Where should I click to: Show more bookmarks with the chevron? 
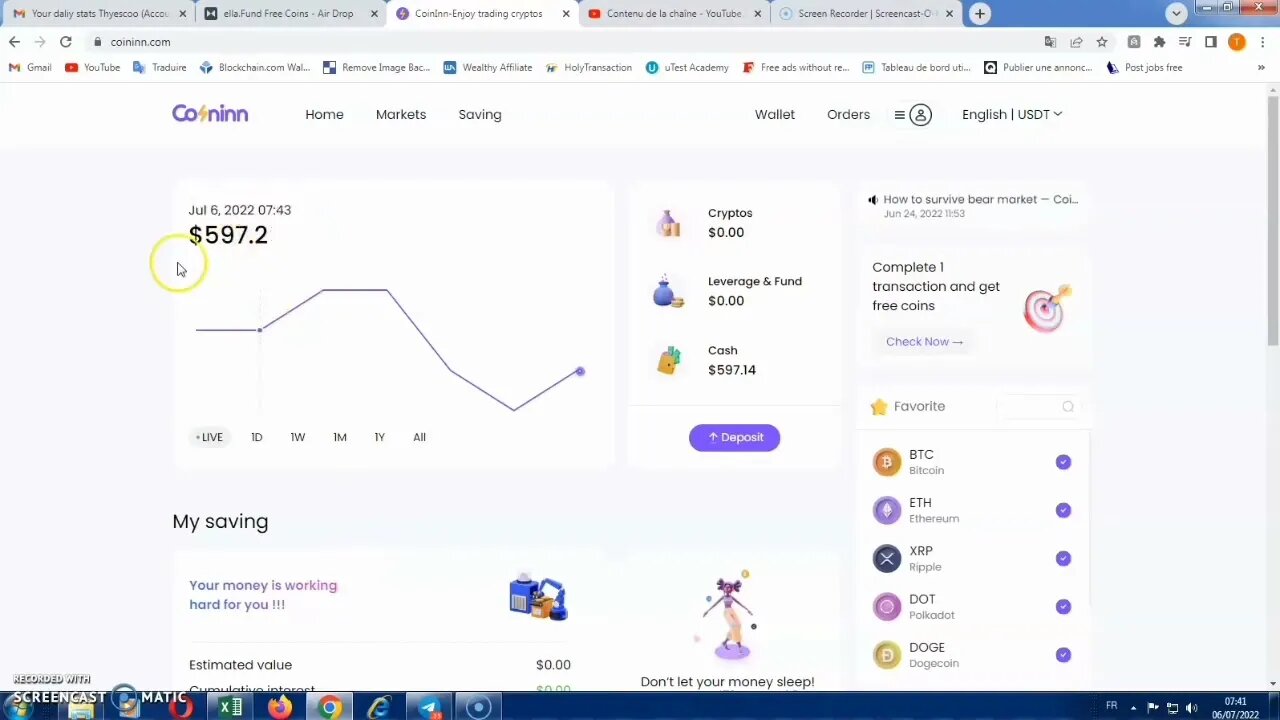coord(1261,67)
